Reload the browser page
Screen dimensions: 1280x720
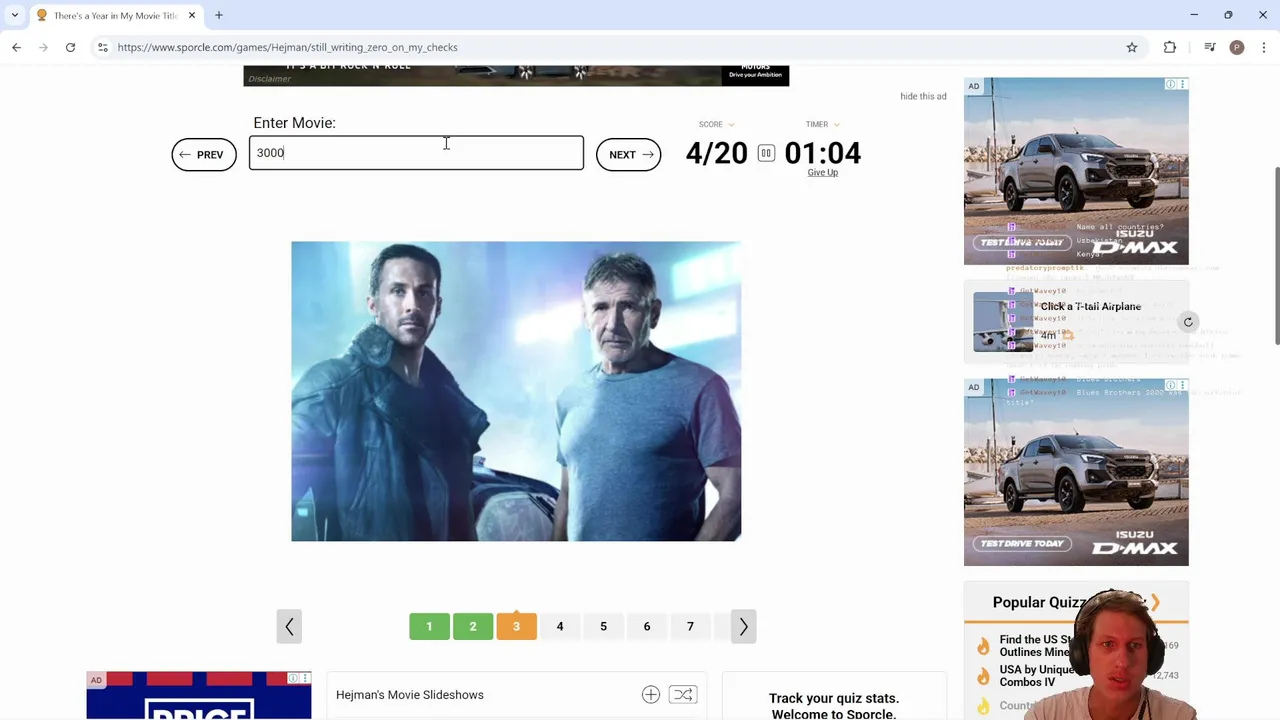(x=70, y=47)
